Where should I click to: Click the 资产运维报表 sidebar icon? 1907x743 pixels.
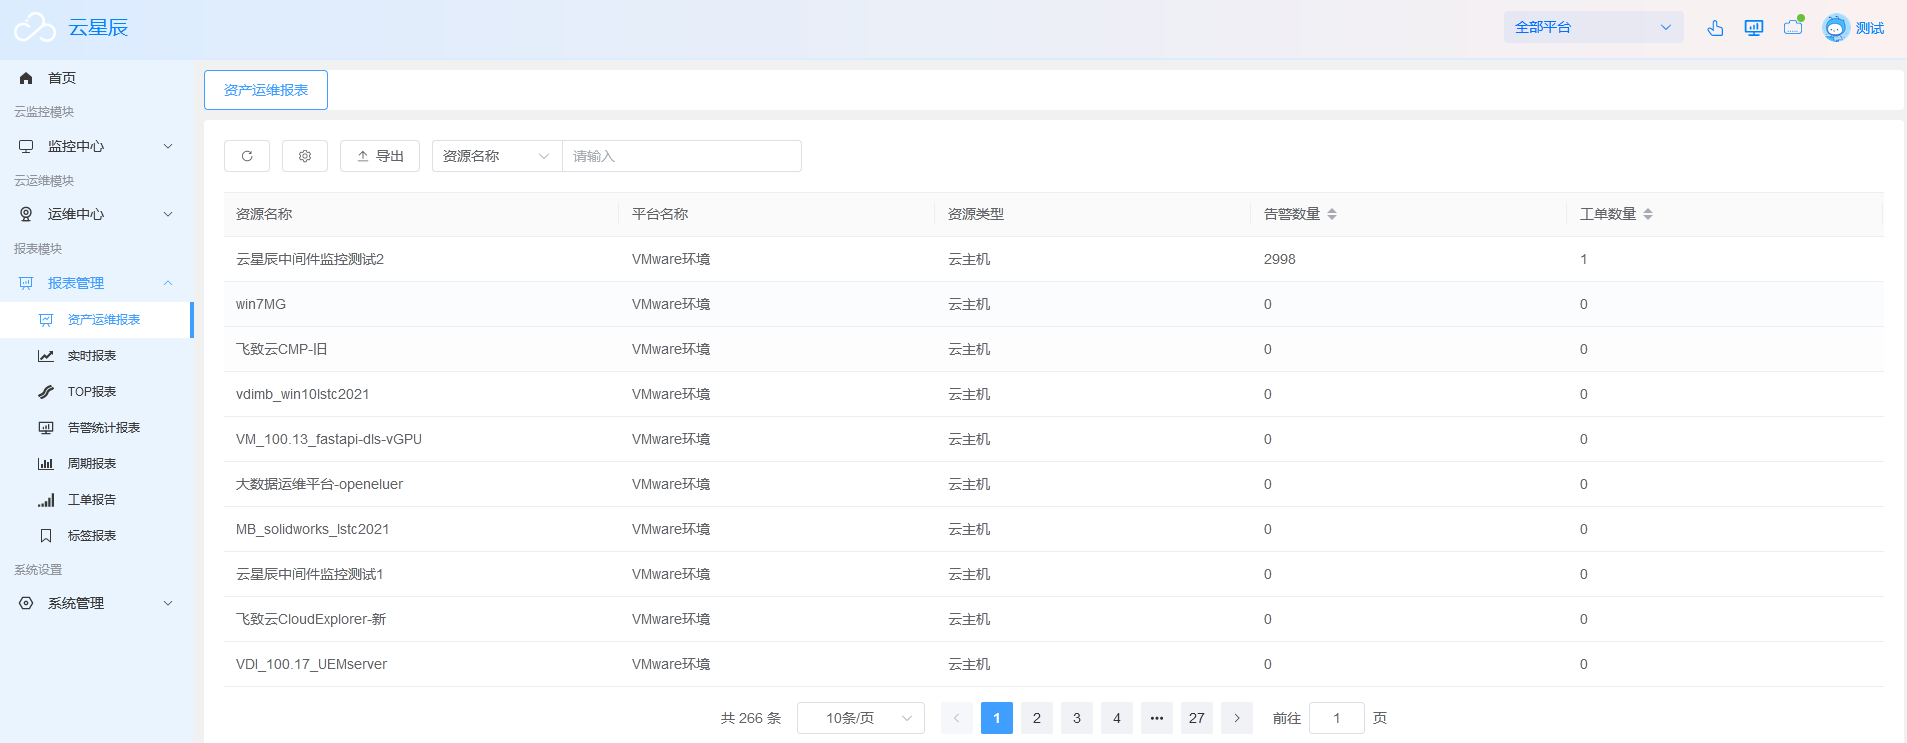(46, 320)
